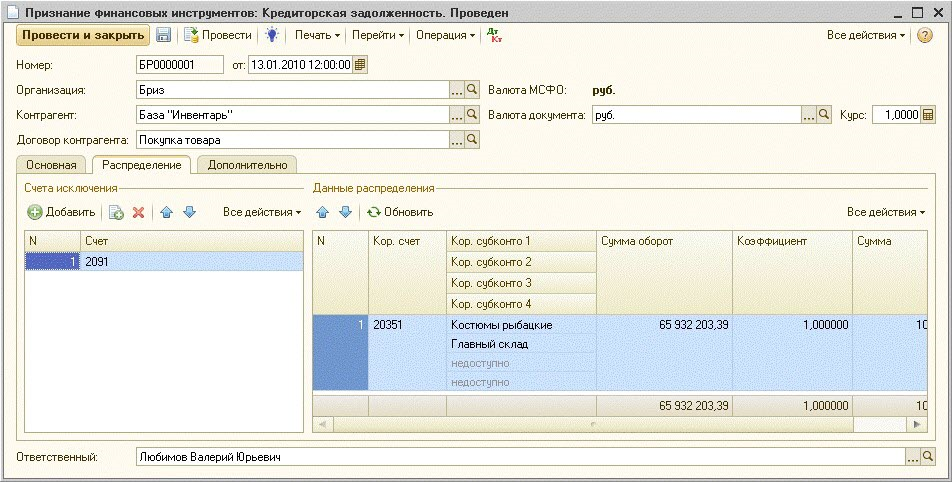This screenshot has height=482, width=952.
Task: Click the save (diskette) icon in toolbar
Action: tap(163, 35)
